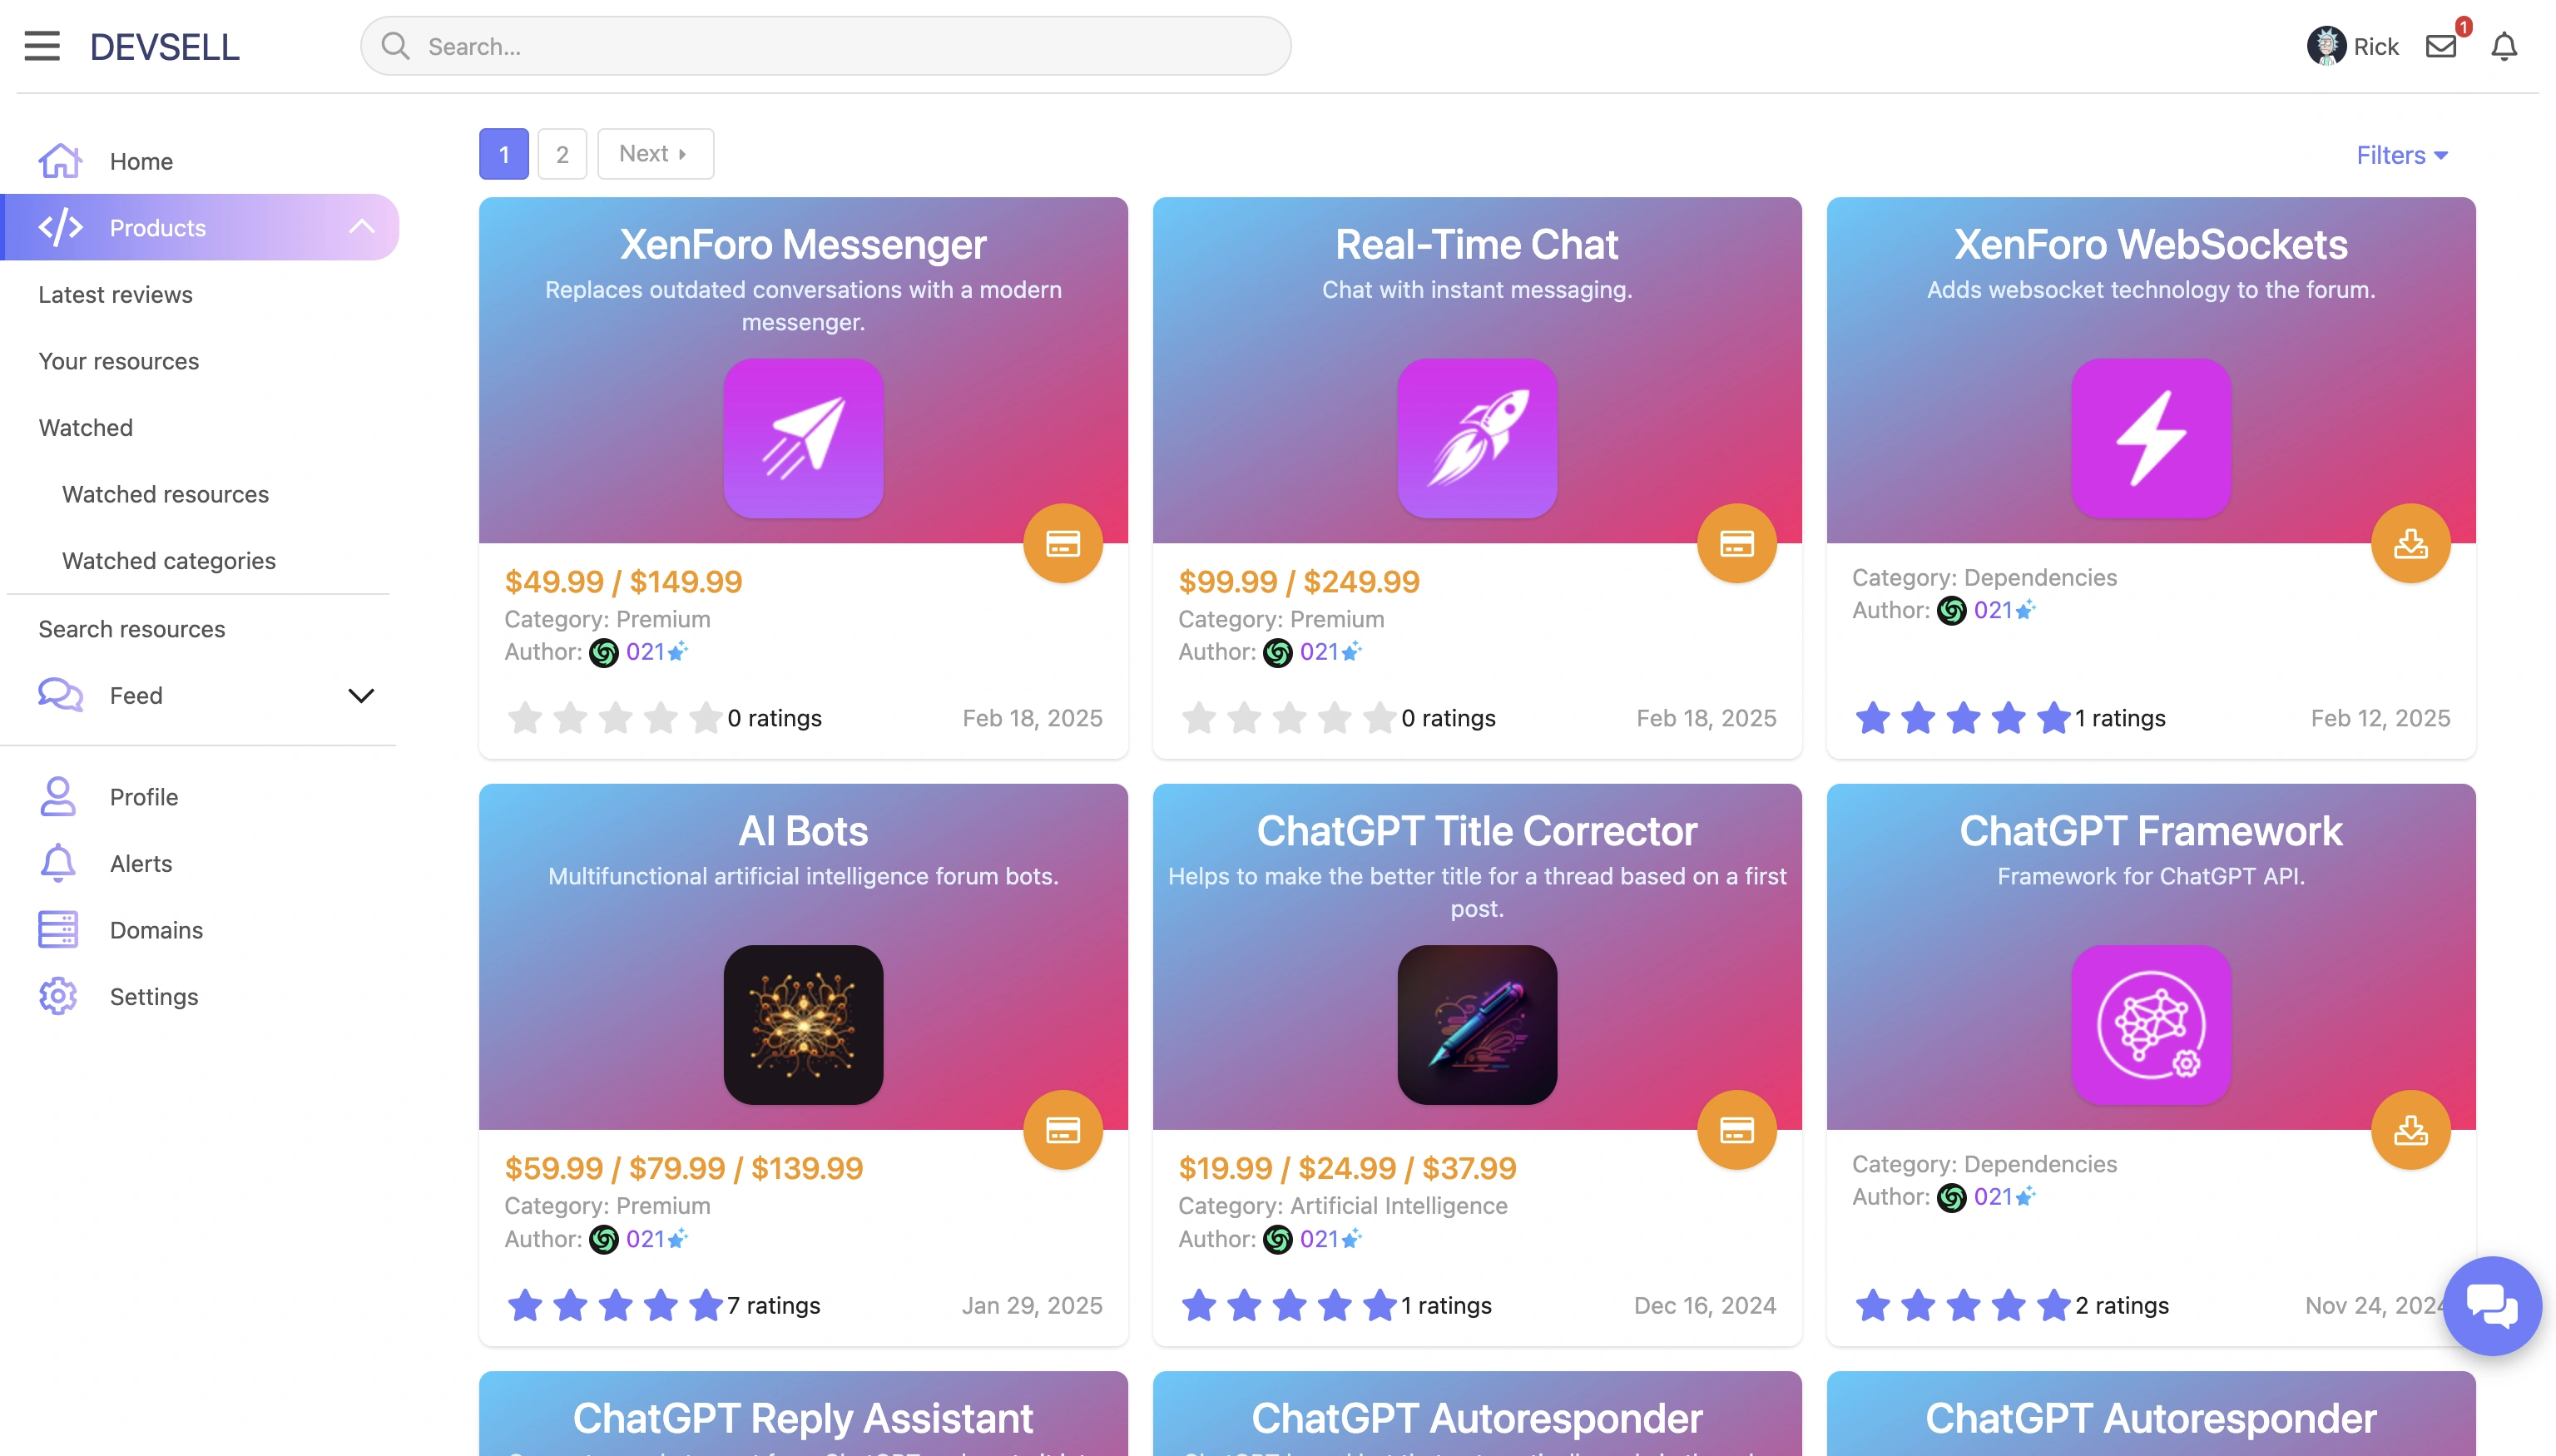Click the ChatGPT Framework brain-gear icon
The image size is (2556, 1456).
tap(2151, 1024)
